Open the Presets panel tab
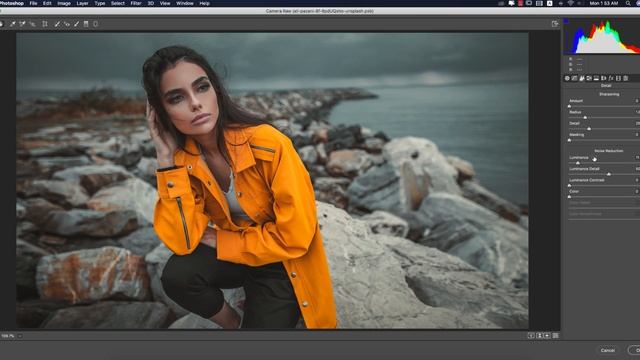This screenshot has height=360, width=640. pos(626,78)
